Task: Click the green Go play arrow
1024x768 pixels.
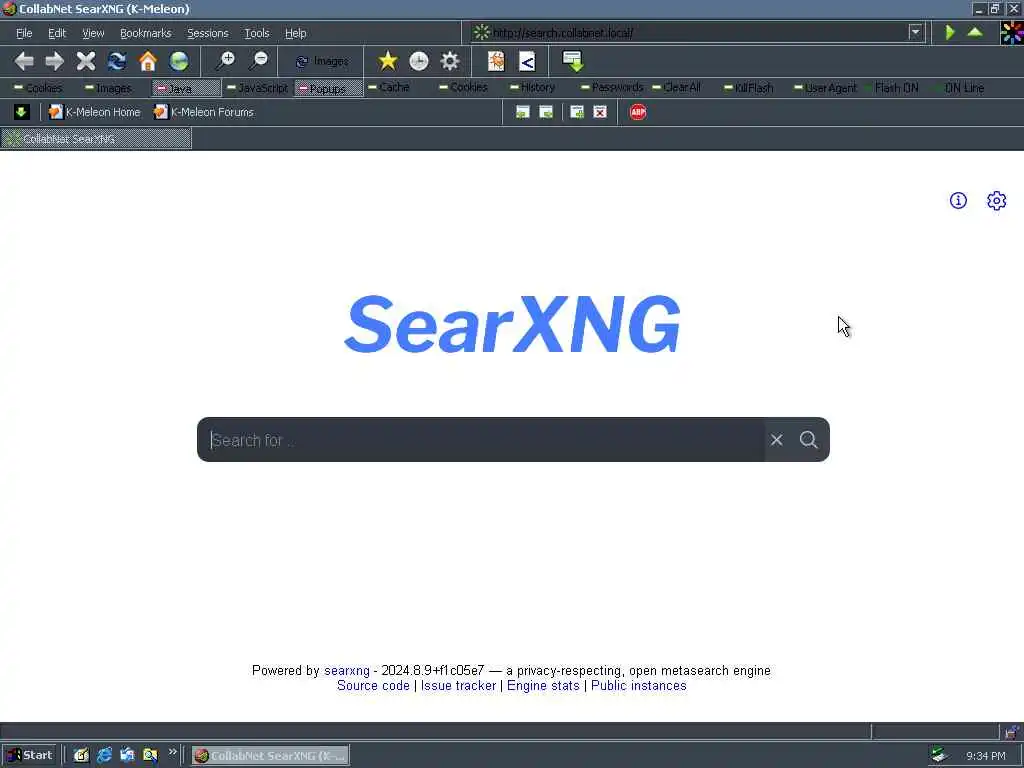Action: pyautogui.click(x=950, y=32)
